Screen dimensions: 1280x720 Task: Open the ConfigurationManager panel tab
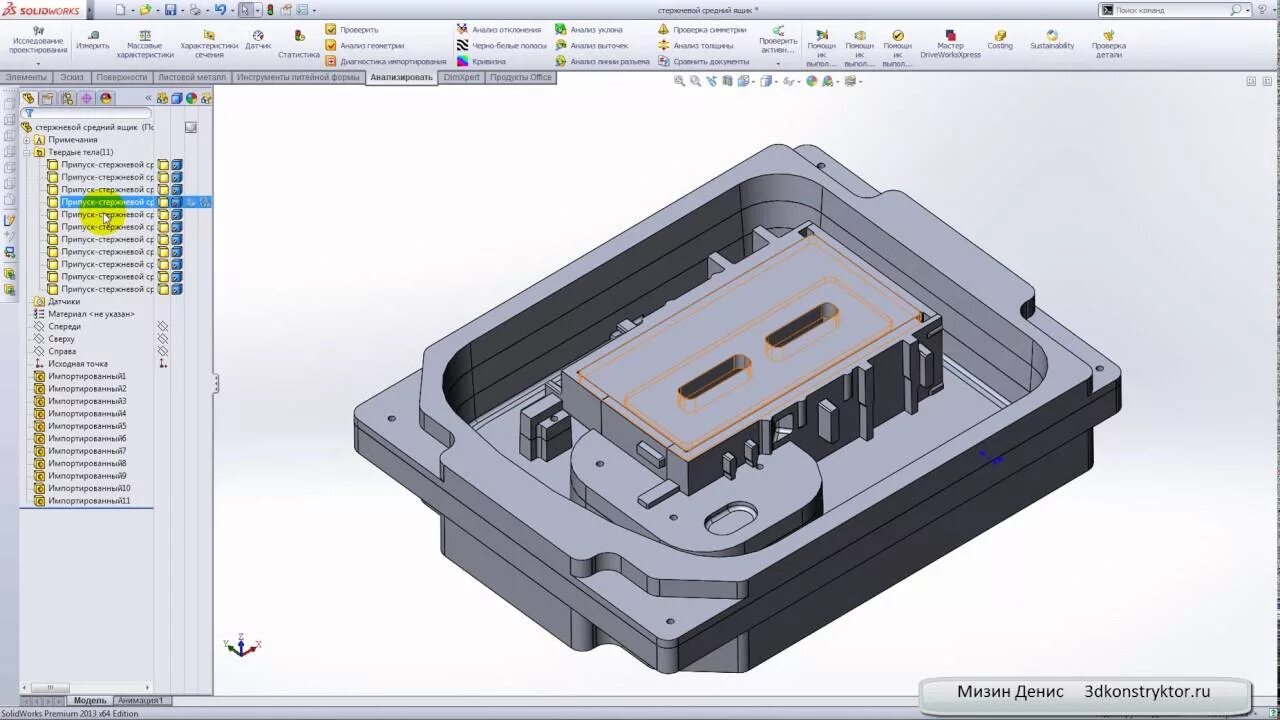67,98
